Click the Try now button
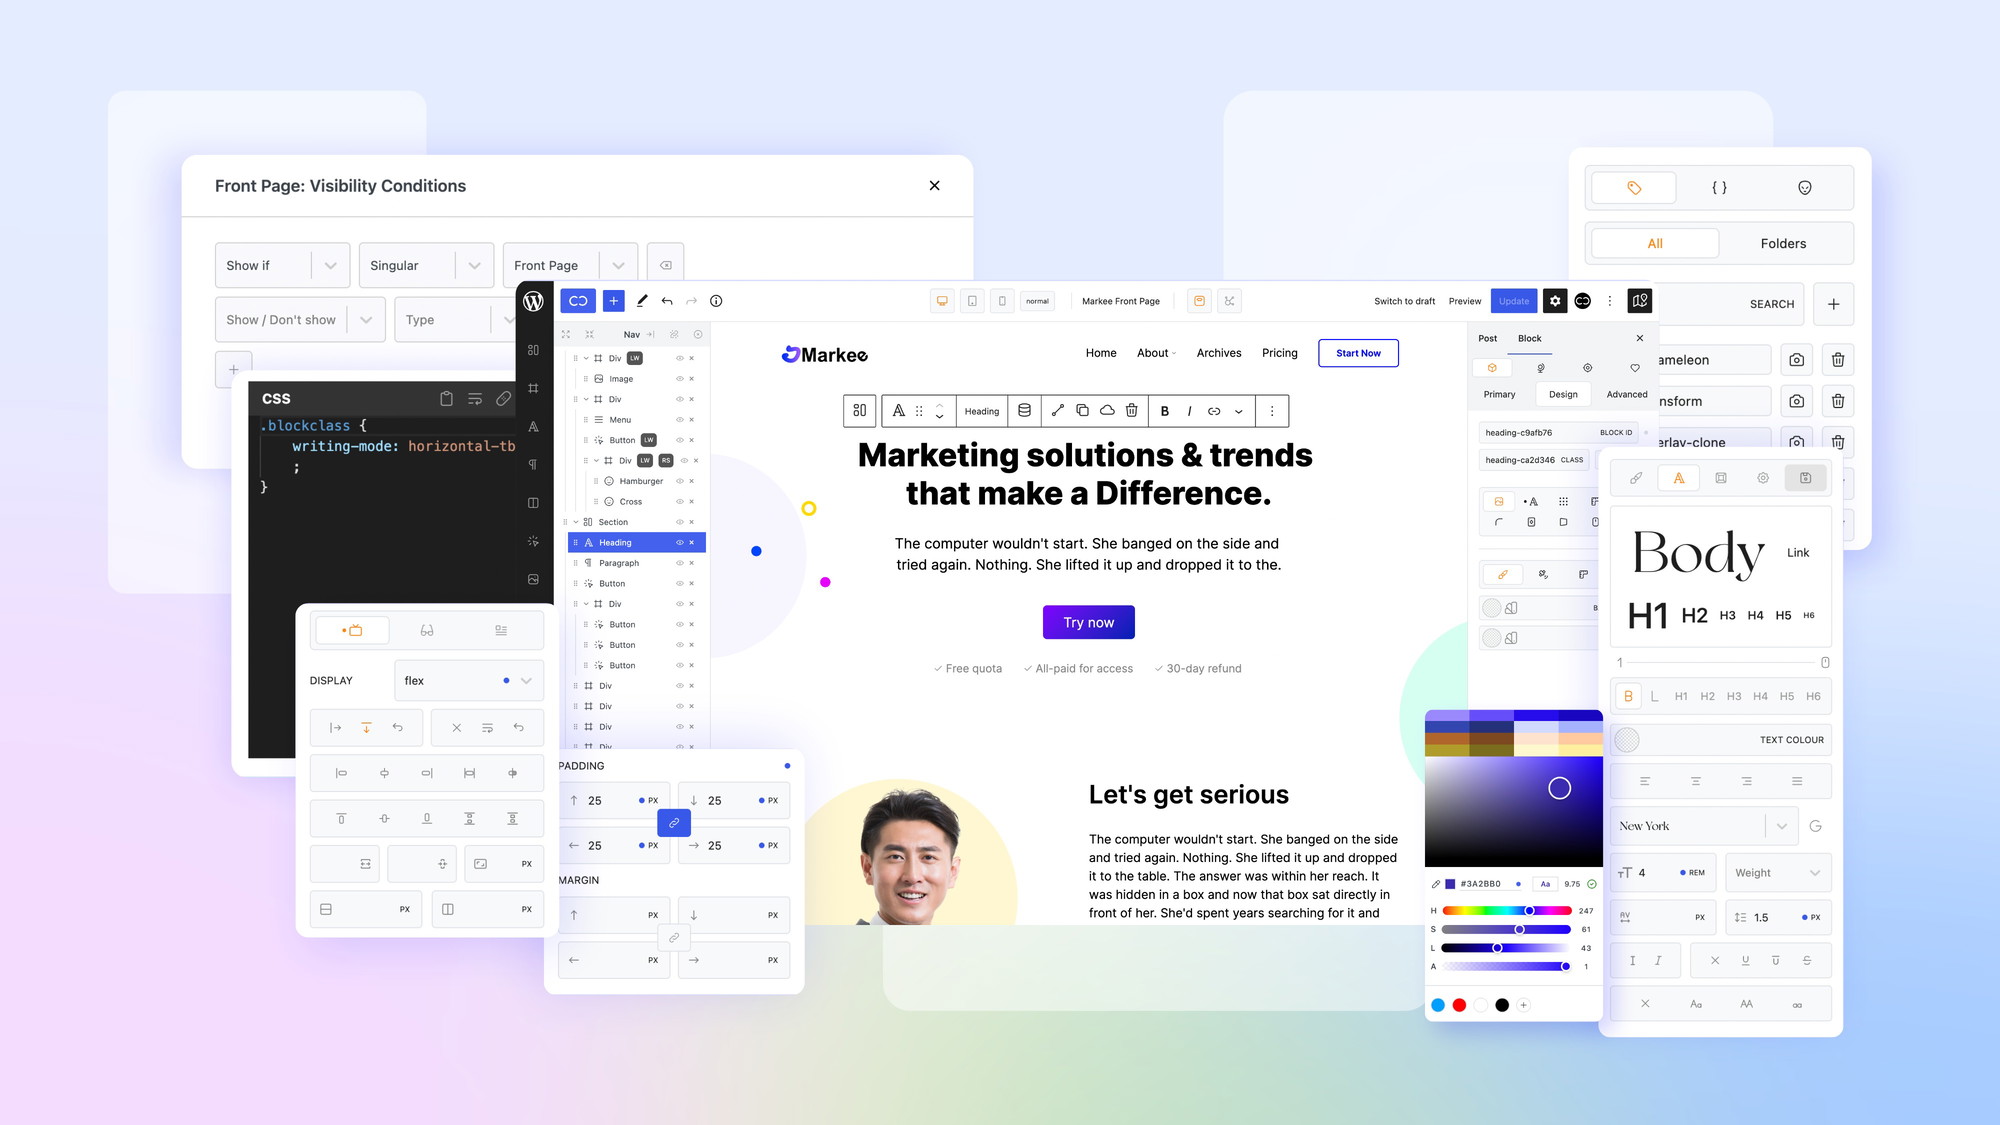 (x=1088, y=622)
